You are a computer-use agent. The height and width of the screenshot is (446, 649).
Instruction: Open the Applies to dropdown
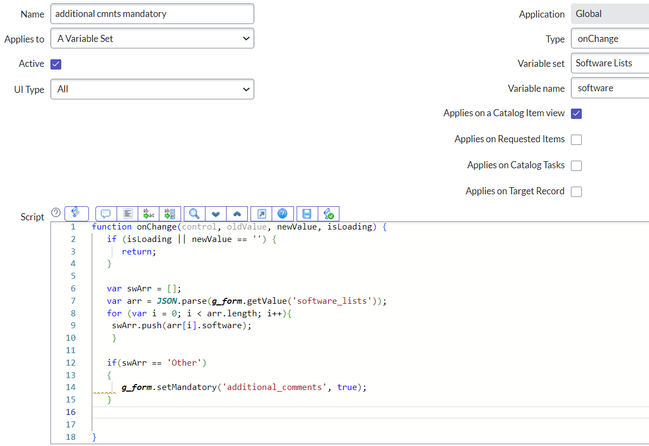(x=152, y=38)
